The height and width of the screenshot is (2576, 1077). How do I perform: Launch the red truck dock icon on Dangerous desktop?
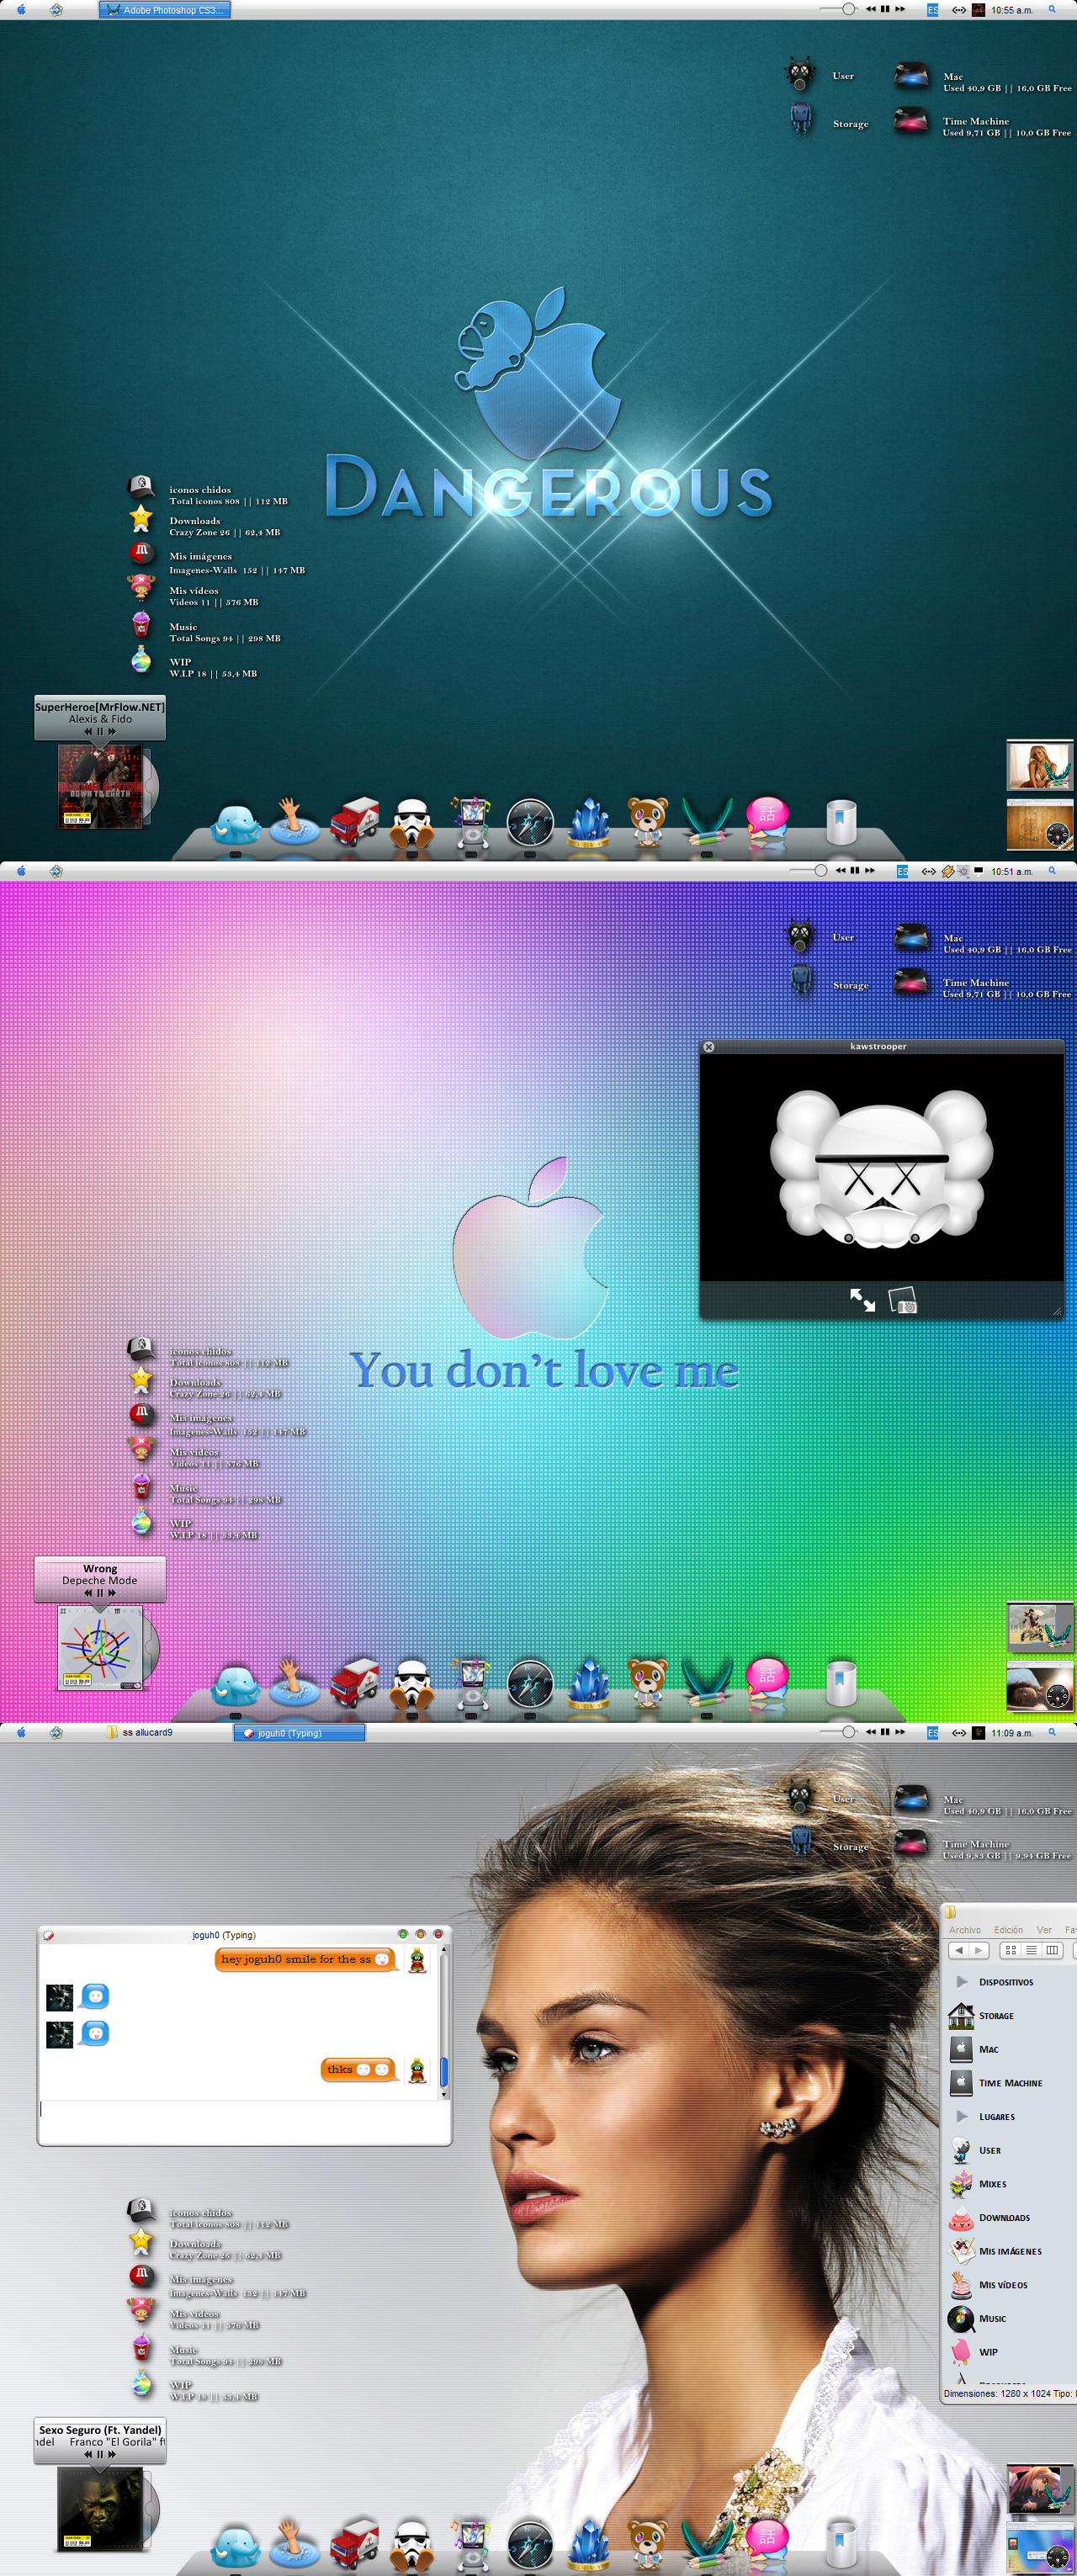pyautogui.click(x=354, y=822)
